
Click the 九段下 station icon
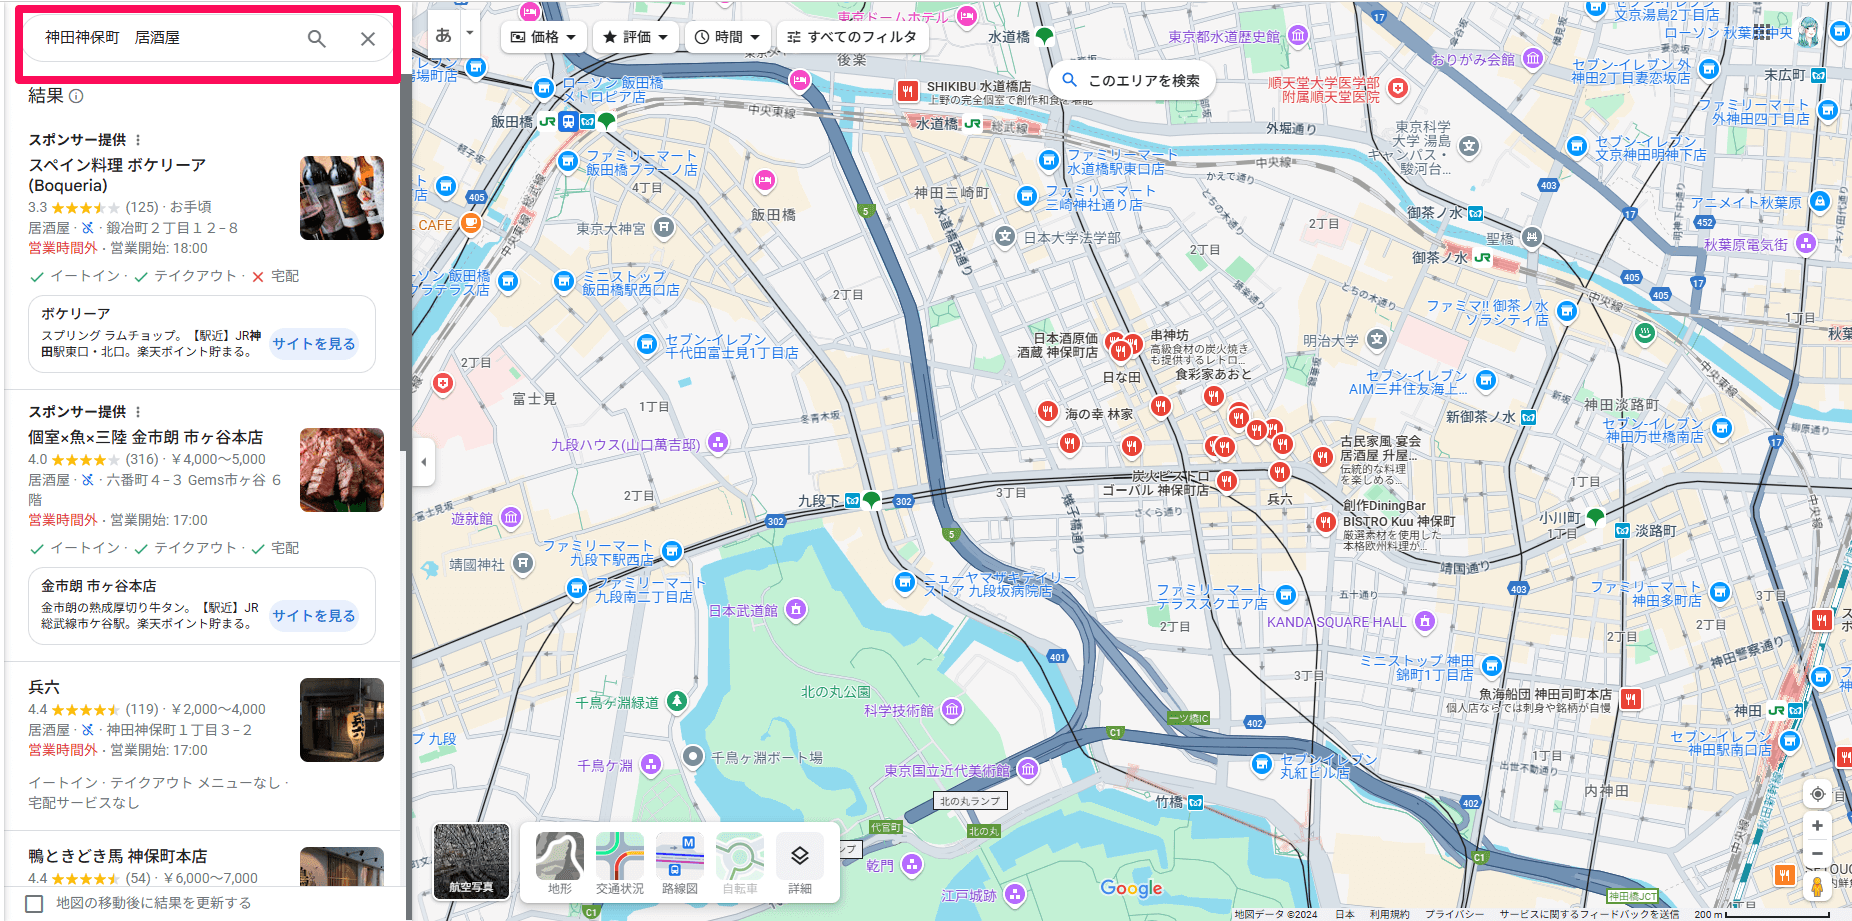pyautogui.click(x=853, y=500)
